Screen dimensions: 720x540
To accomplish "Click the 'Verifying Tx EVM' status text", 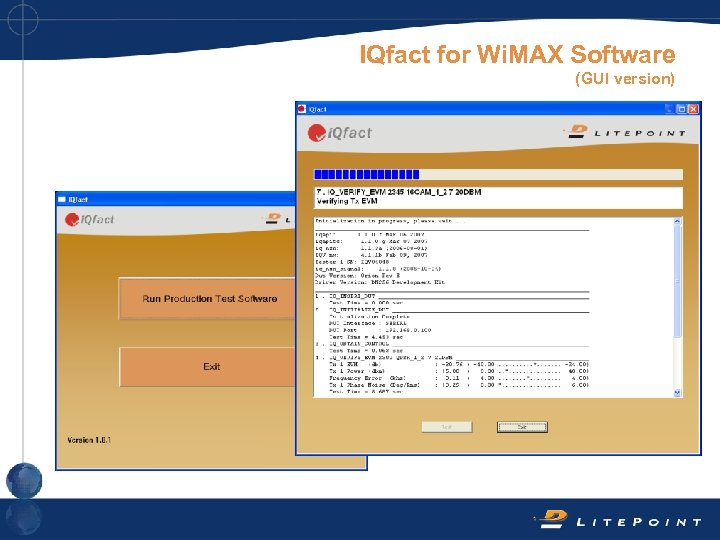I will pyautogui.click(x=347, y=201).
